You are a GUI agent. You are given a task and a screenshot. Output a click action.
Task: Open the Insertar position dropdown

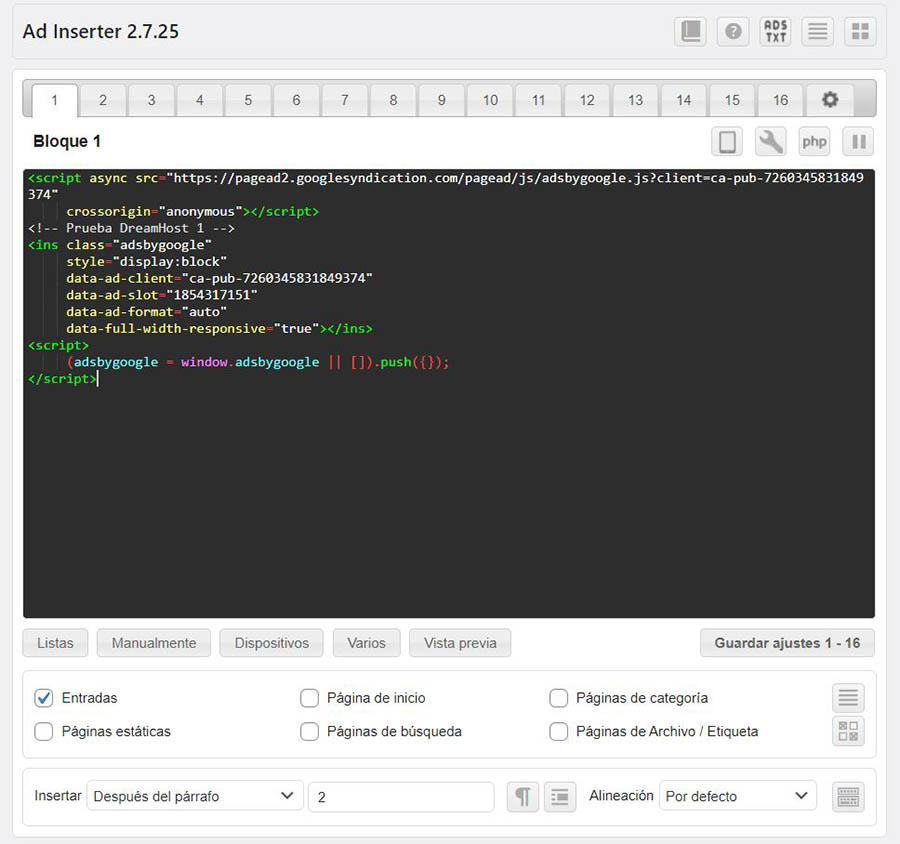click(x=194, y=796)
